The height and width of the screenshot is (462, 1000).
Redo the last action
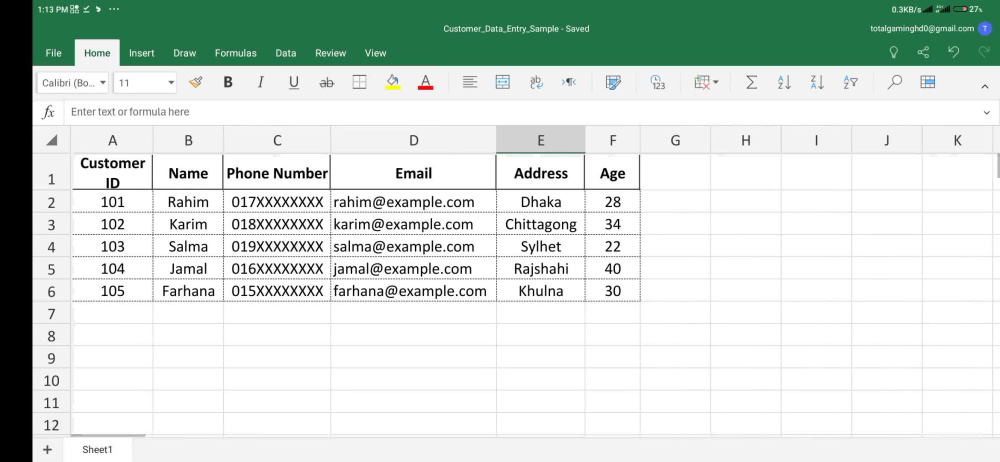(x=983, y=52)
